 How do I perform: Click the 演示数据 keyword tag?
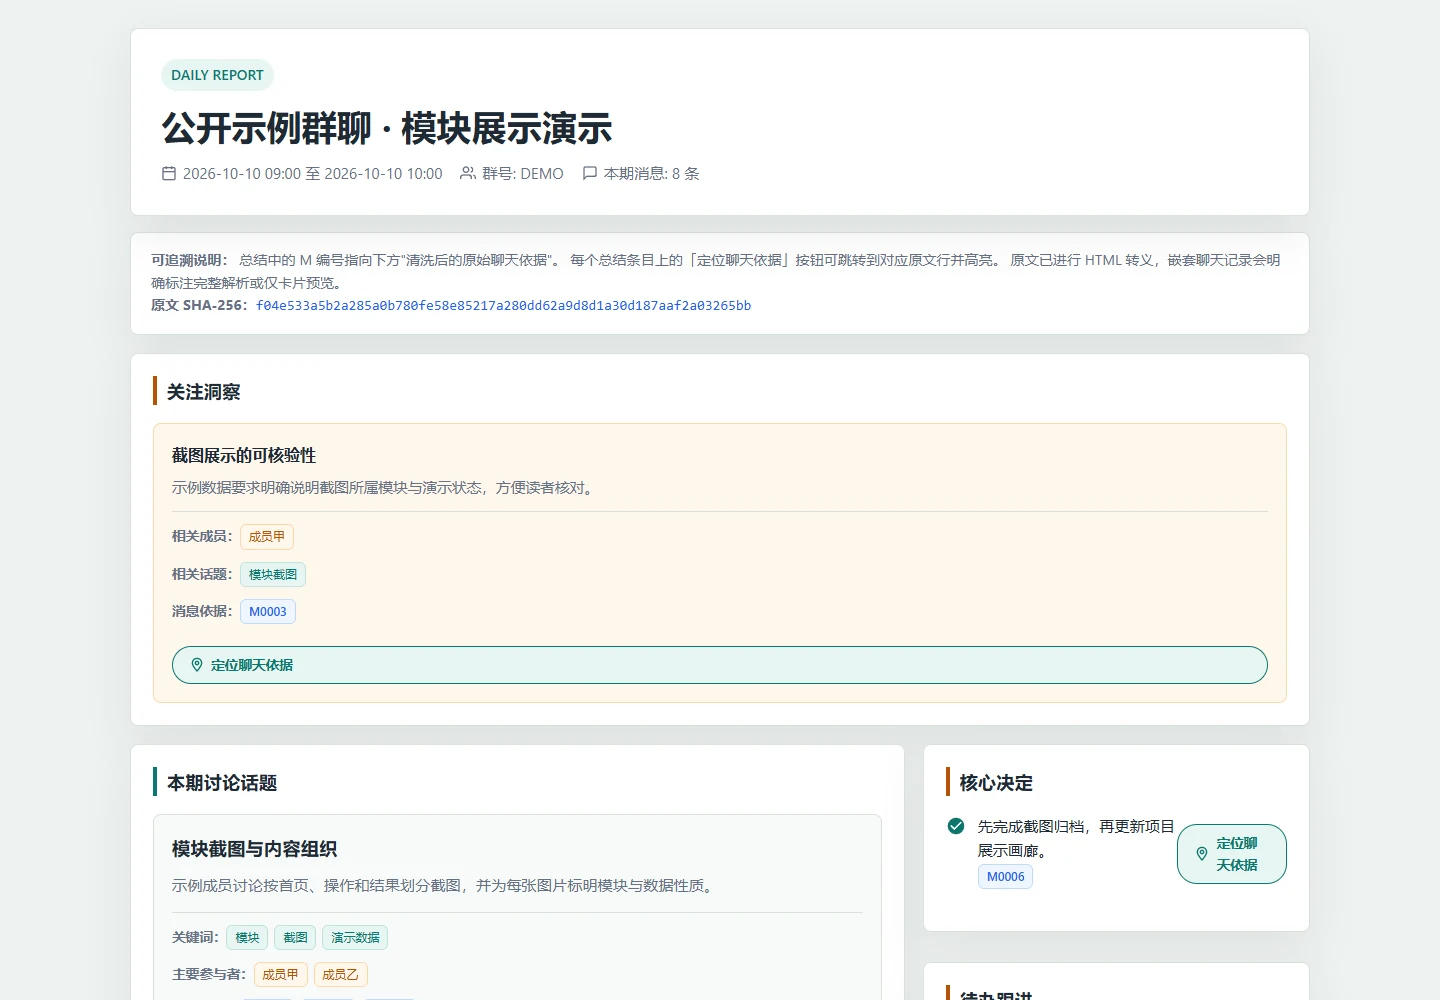coord(355,938)
